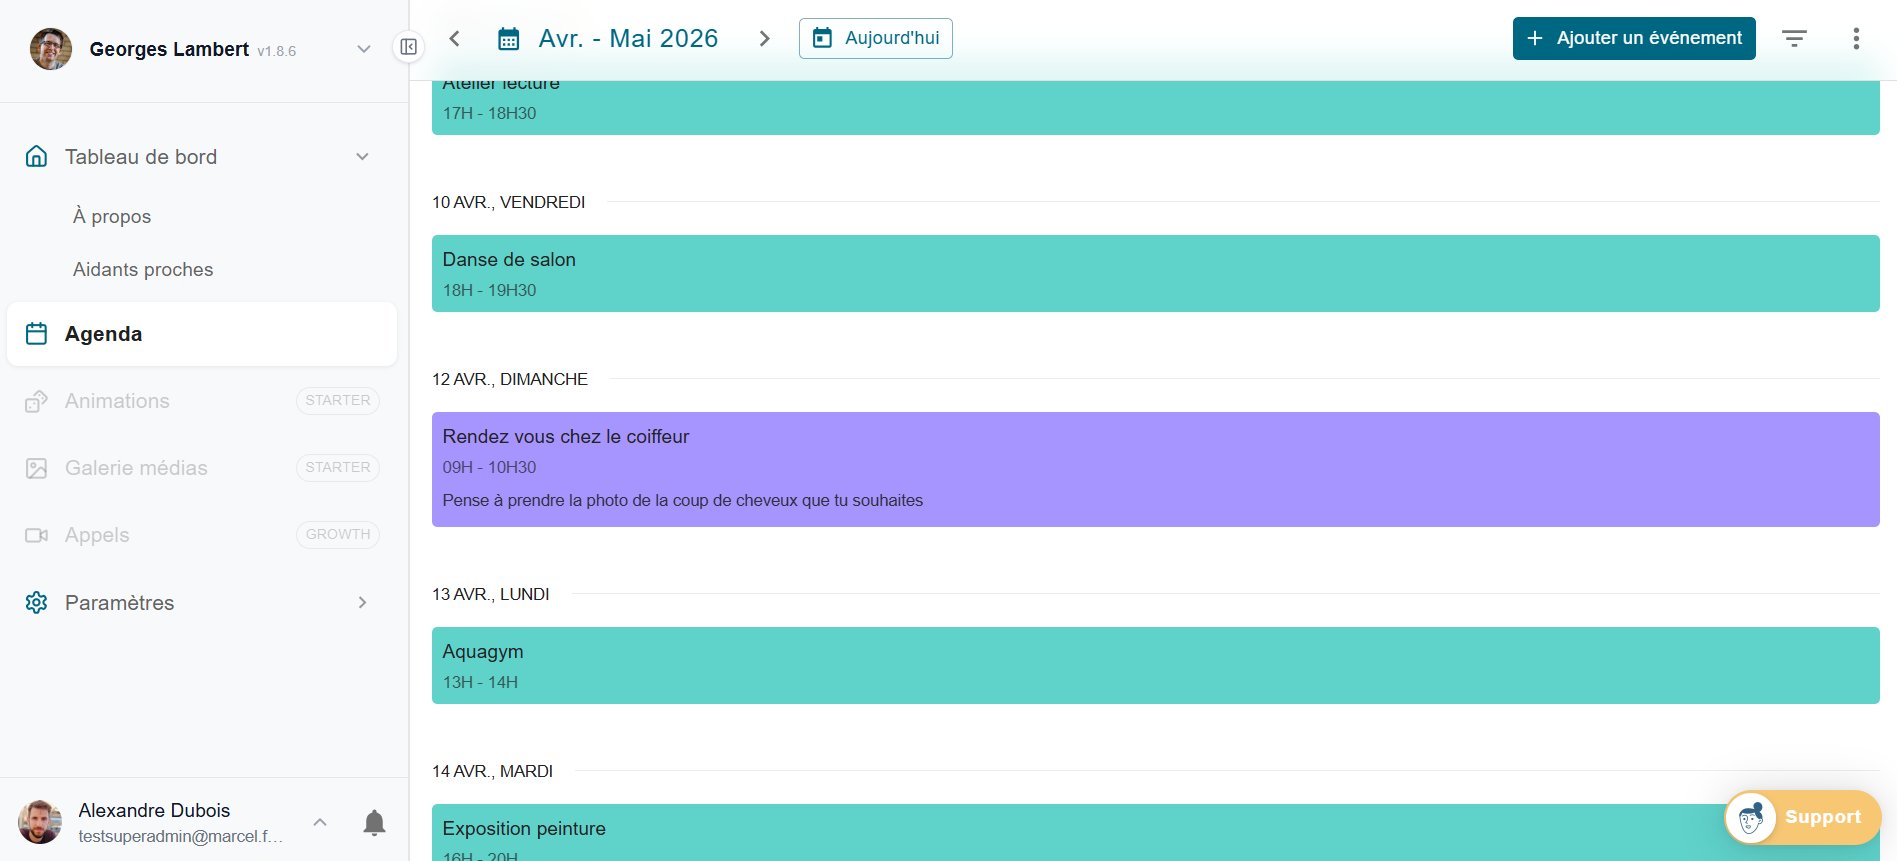The height and width of the screenshot is (861, 1897).
Task: Open Aidants proches page
Action: 143,269
